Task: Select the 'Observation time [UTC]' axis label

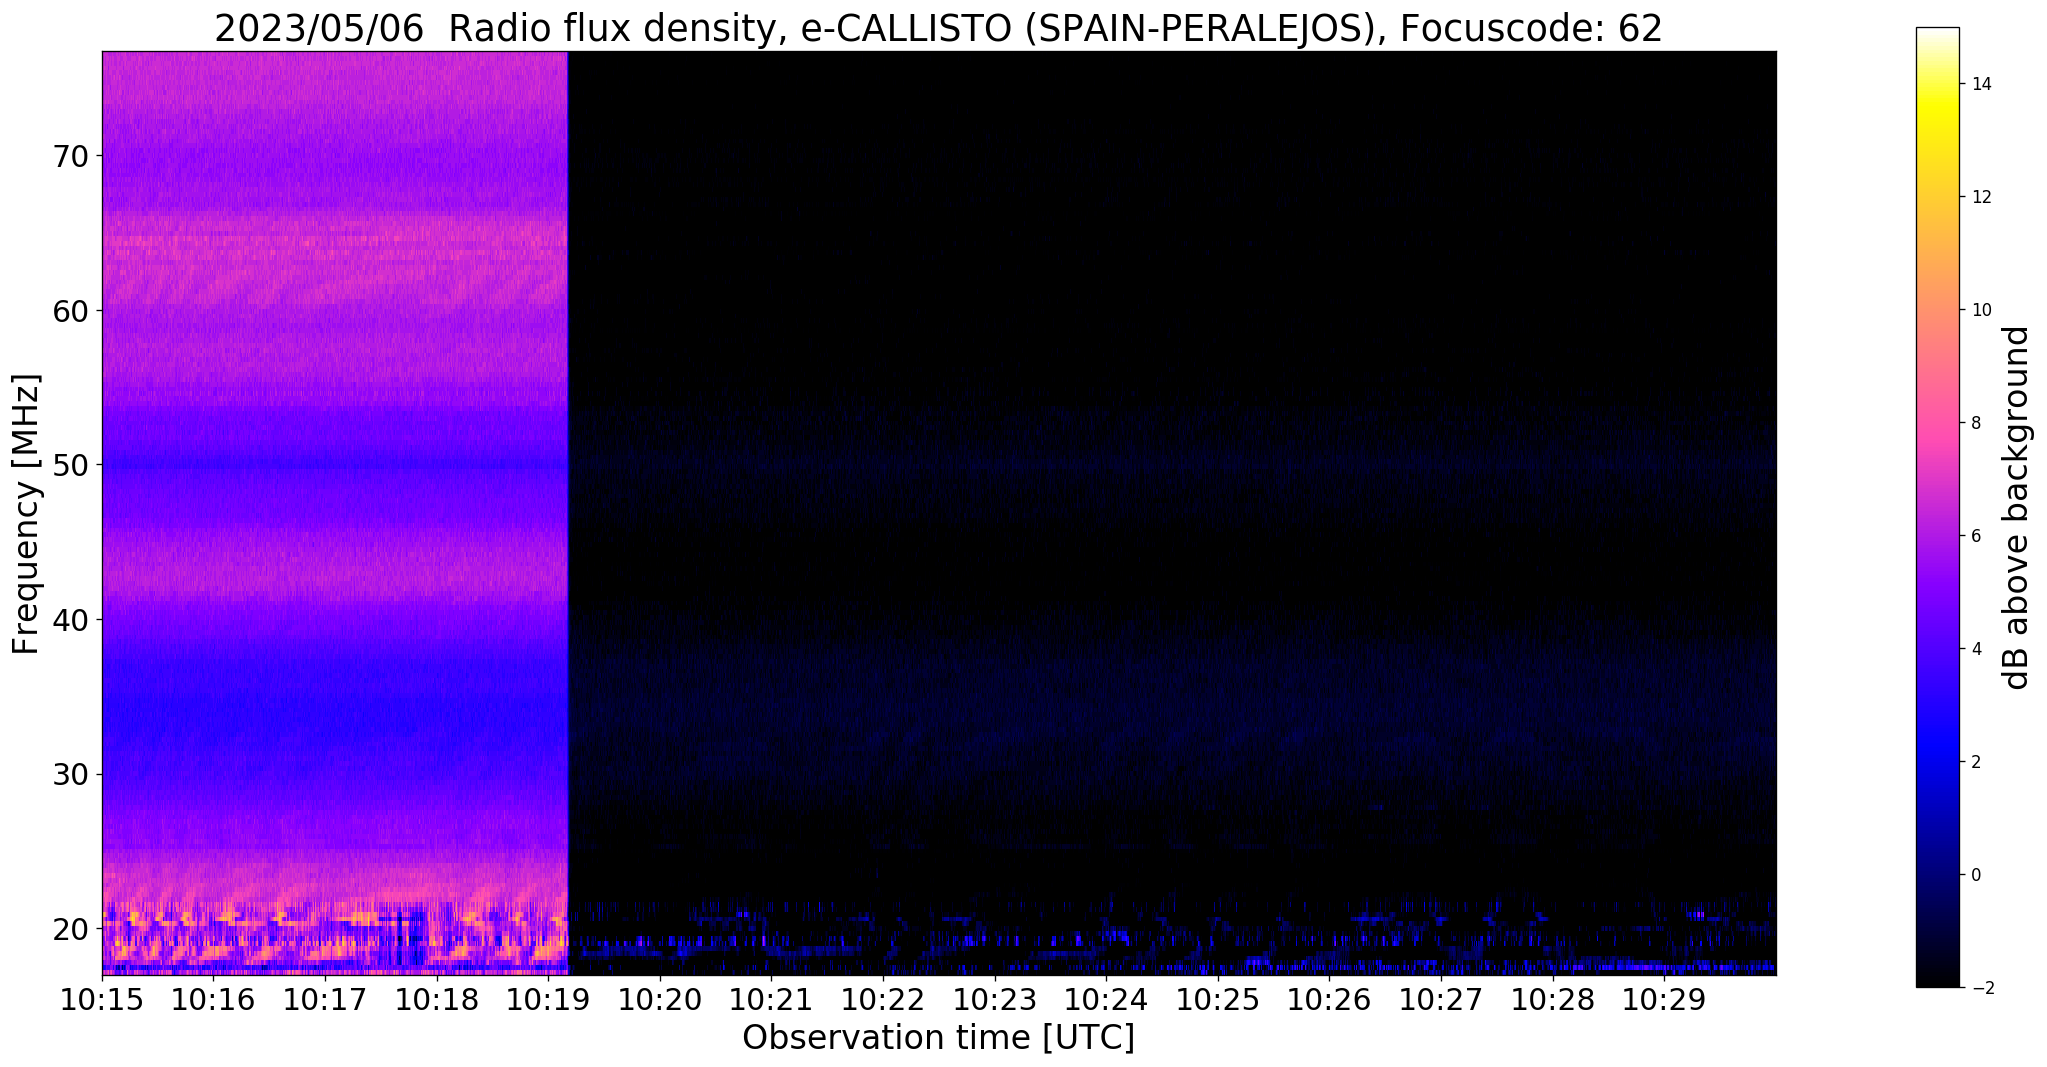Action: tap(938, 1038)
